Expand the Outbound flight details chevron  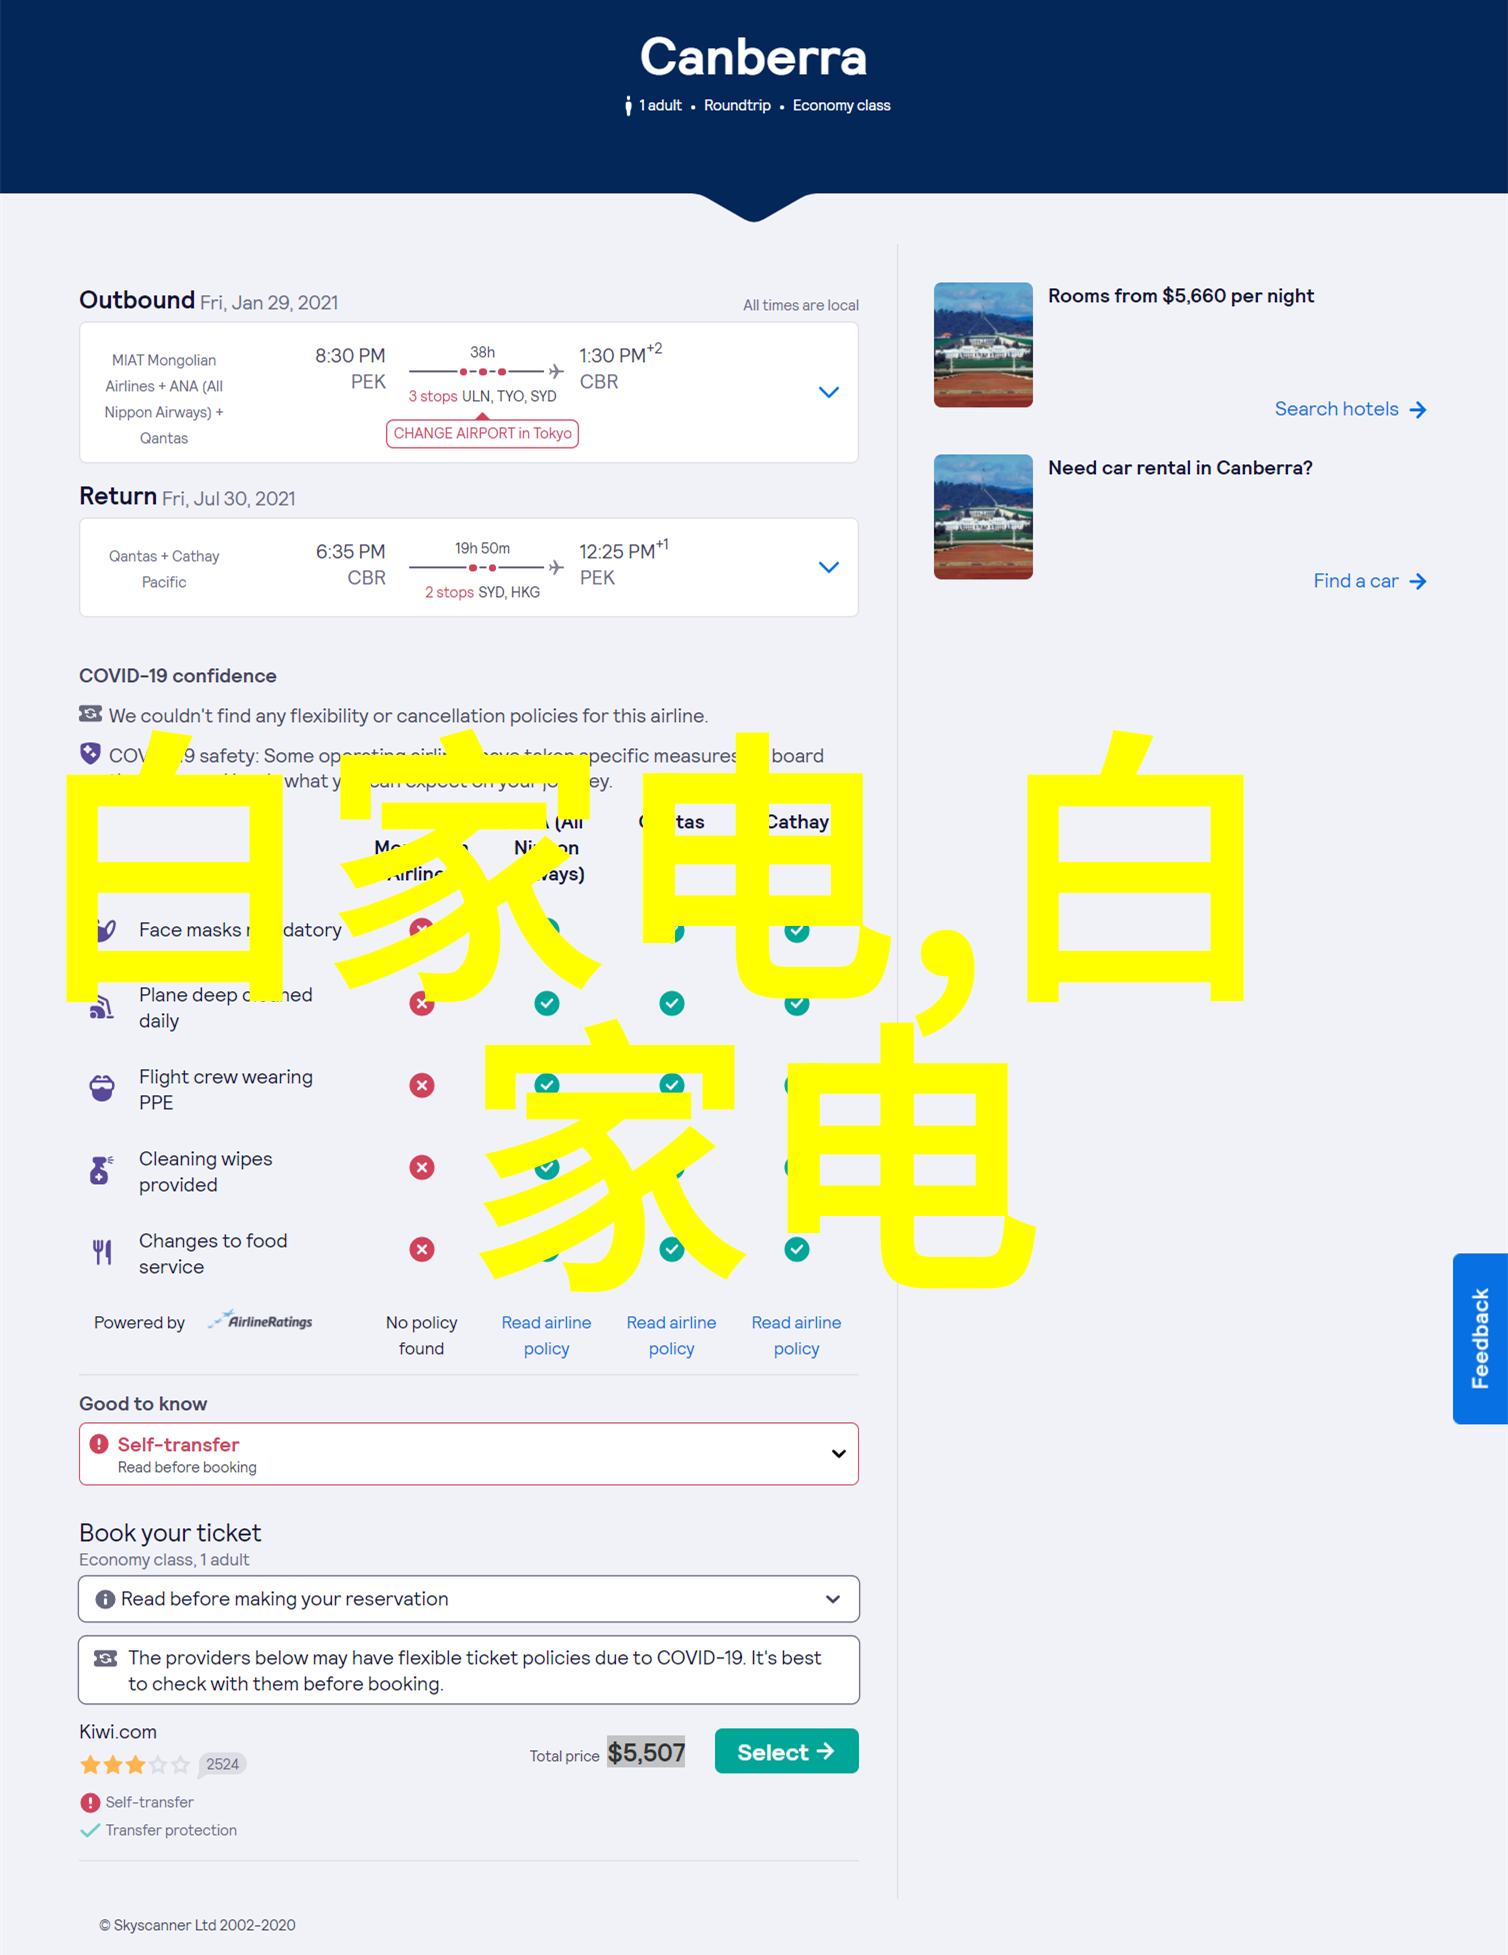(828, 392)
